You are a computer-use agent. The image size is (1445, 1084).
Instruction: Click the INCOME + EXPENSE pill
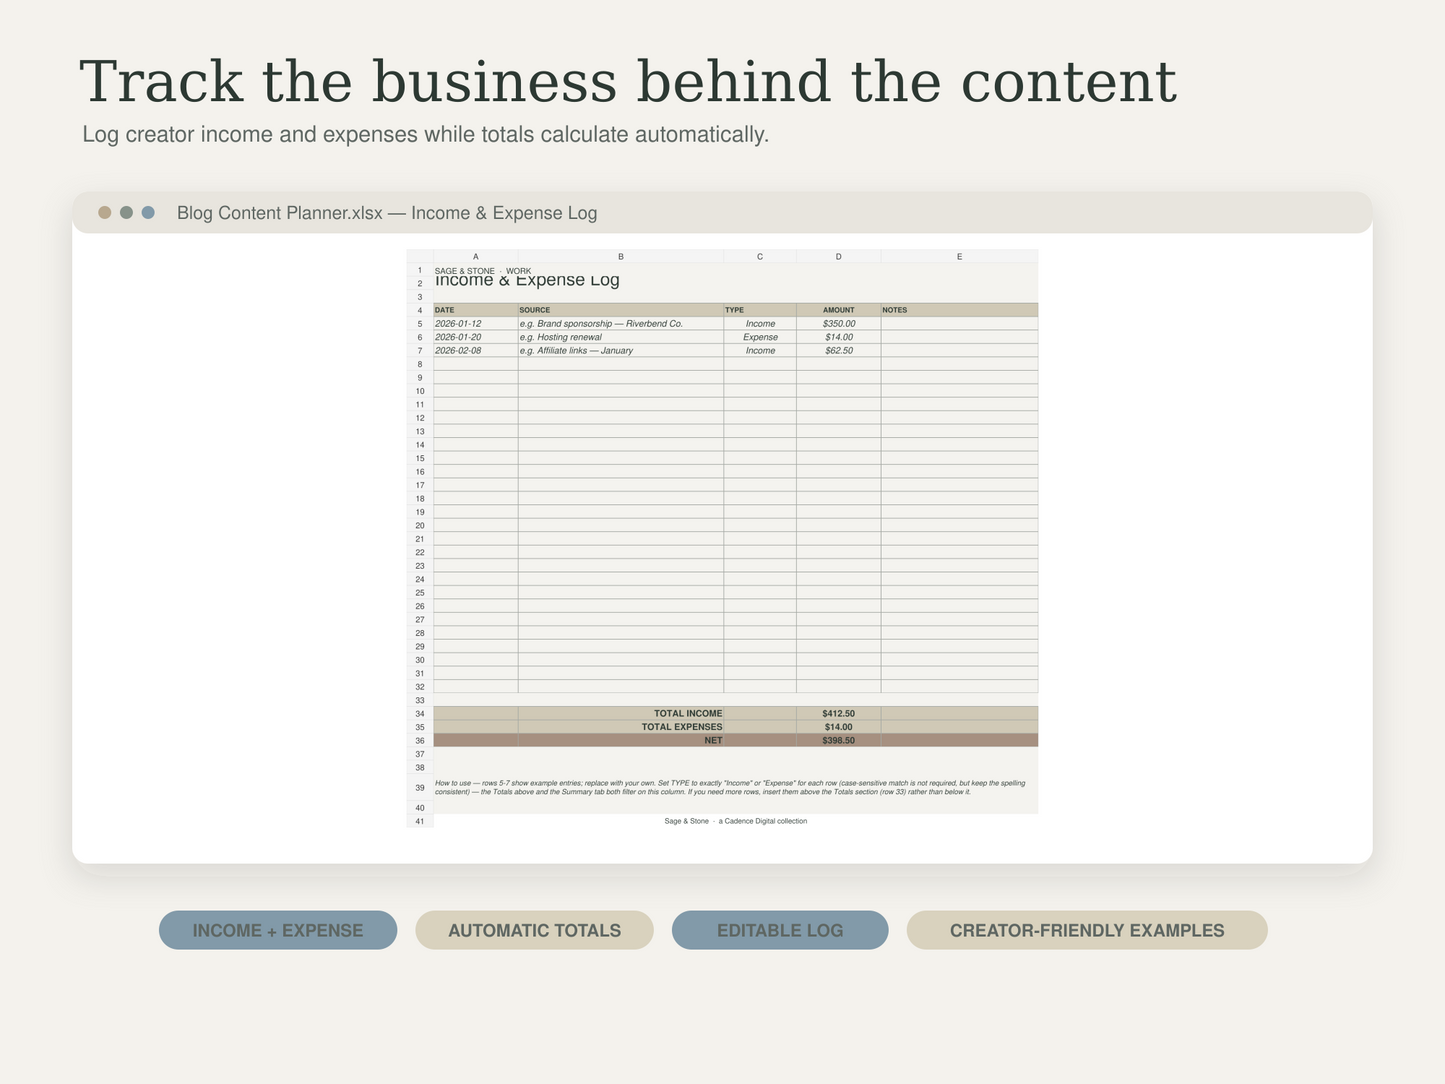coord(278,930)
